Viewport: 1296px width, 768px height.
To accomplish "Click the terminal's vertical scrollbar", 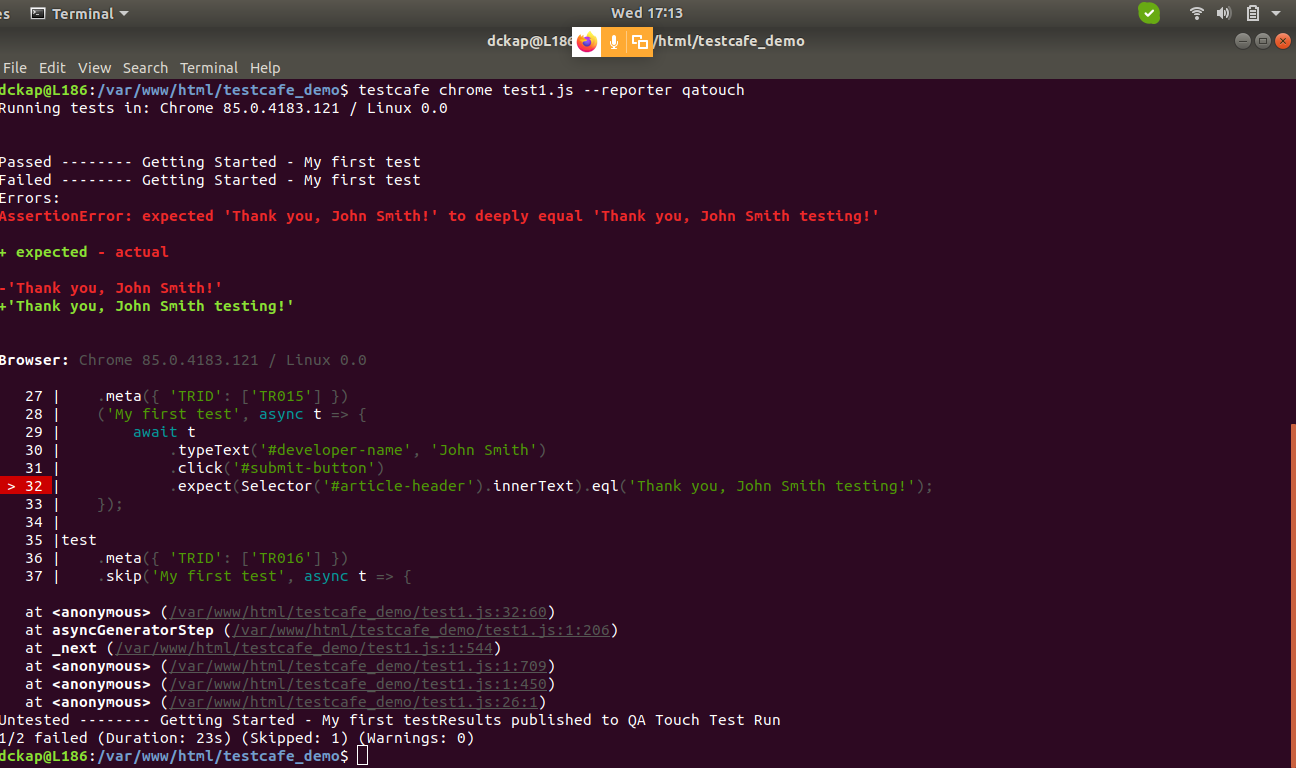I will point(1293,594).
